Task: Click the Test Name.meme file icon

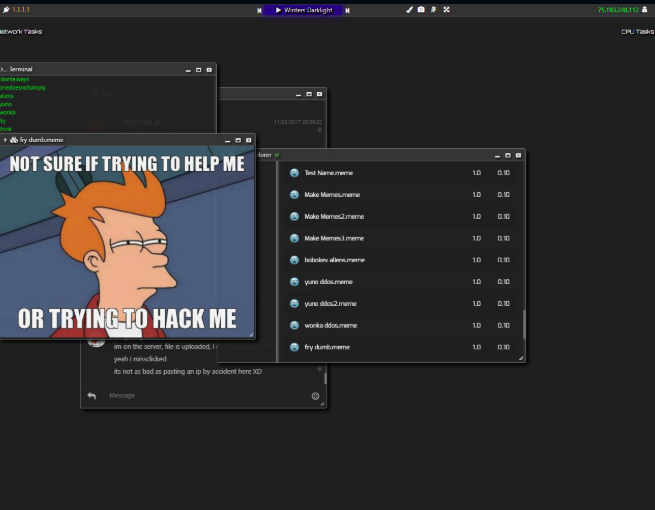Action: pyautogui.click(x=294, y=173)
